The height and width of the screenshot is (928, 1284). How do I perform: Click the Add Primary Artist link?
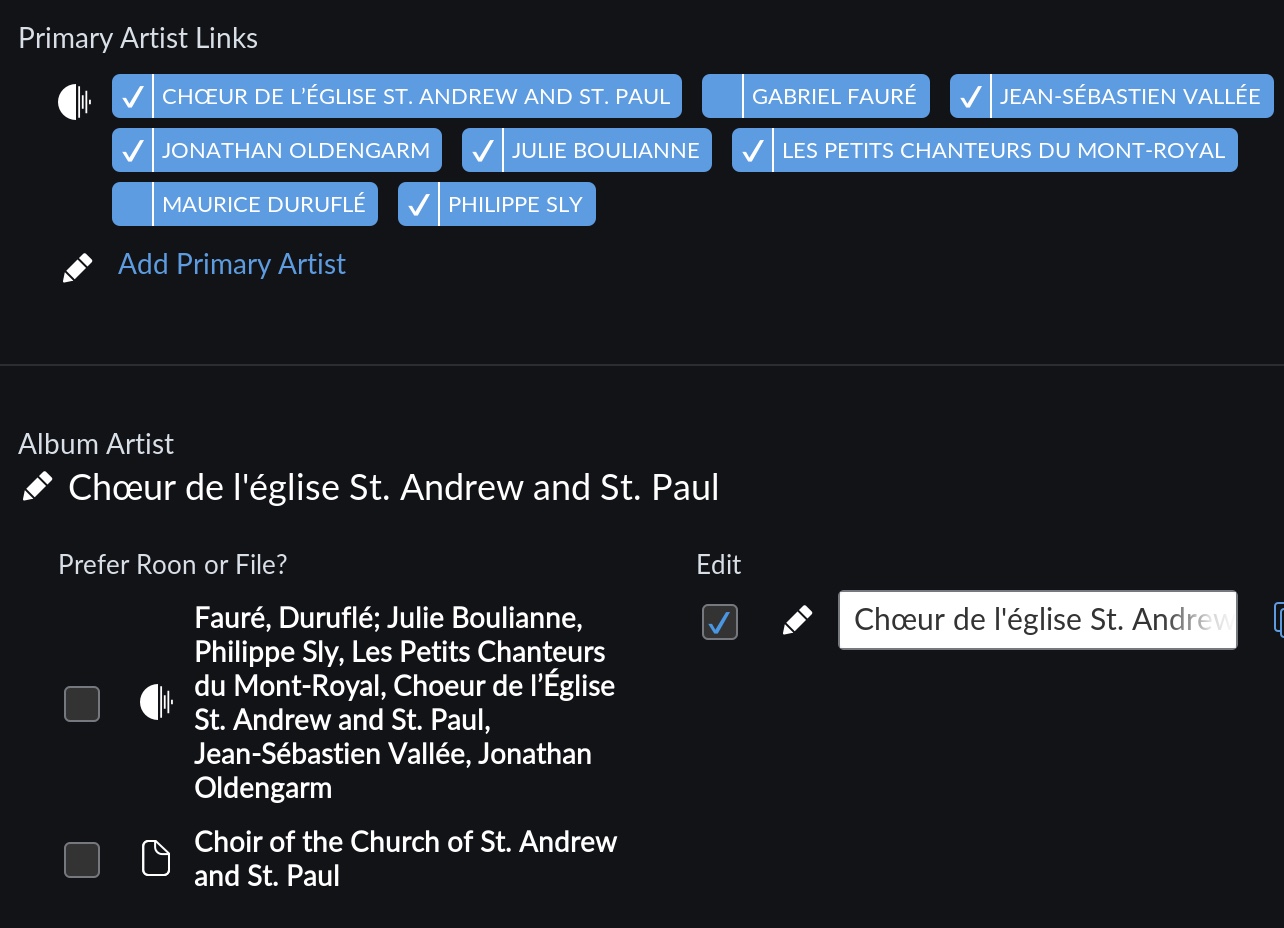pos(232,264)
